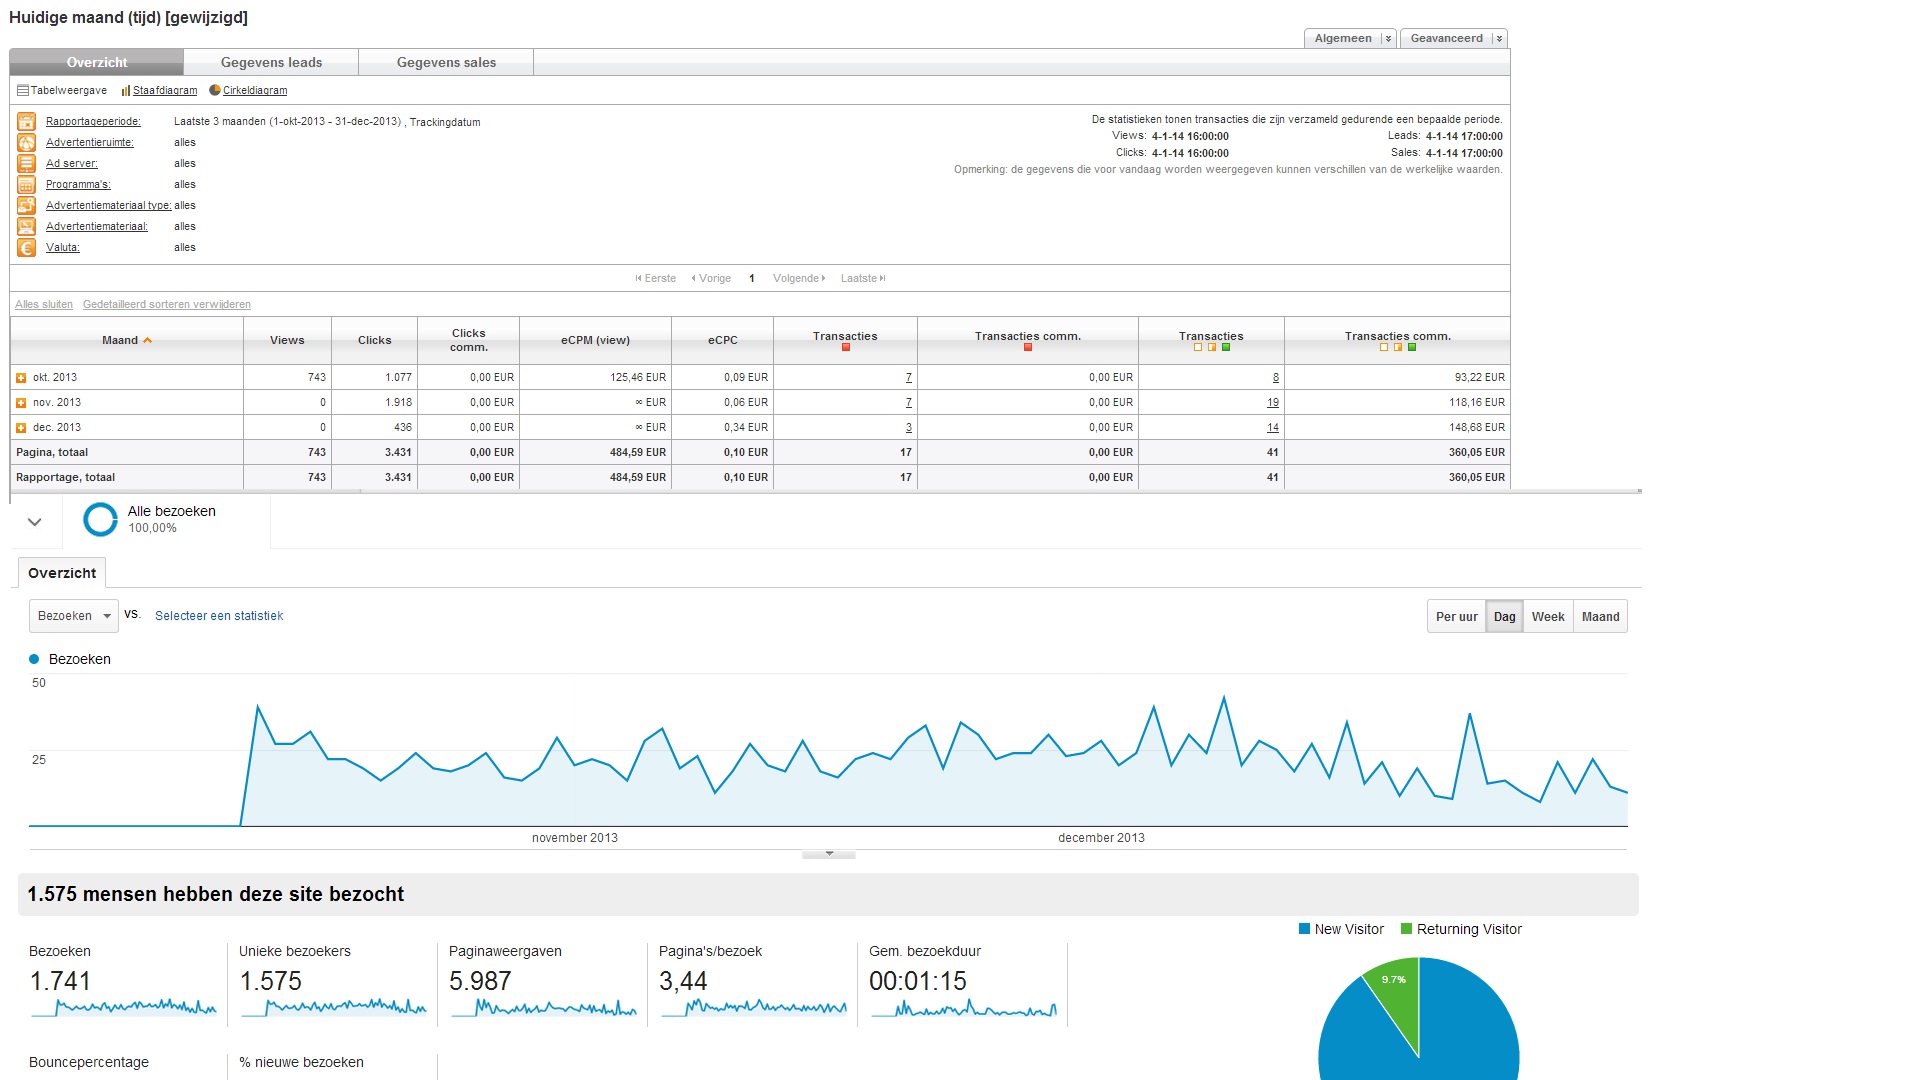
Task: Go to Vorige page
Action: click(x=712, y=279)
